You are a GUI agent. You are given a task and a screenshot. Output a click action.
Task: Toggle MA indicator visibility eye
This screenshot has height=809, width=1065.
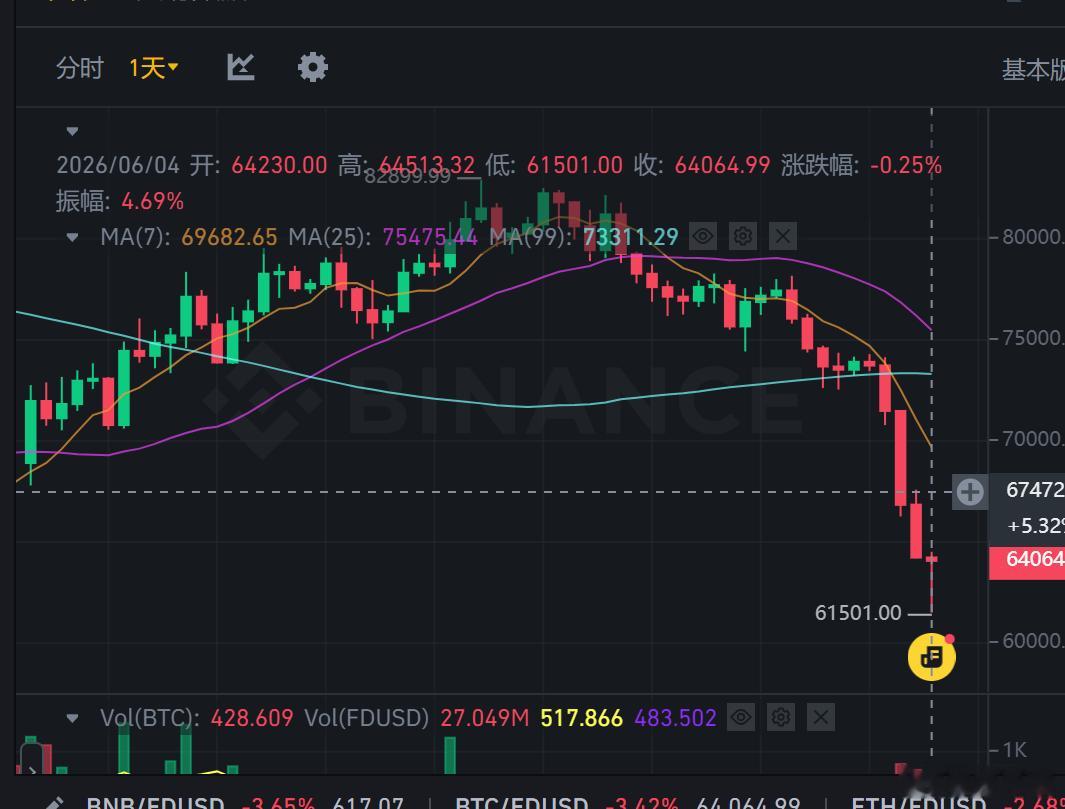pyautogui.click(x=702, y=236)
